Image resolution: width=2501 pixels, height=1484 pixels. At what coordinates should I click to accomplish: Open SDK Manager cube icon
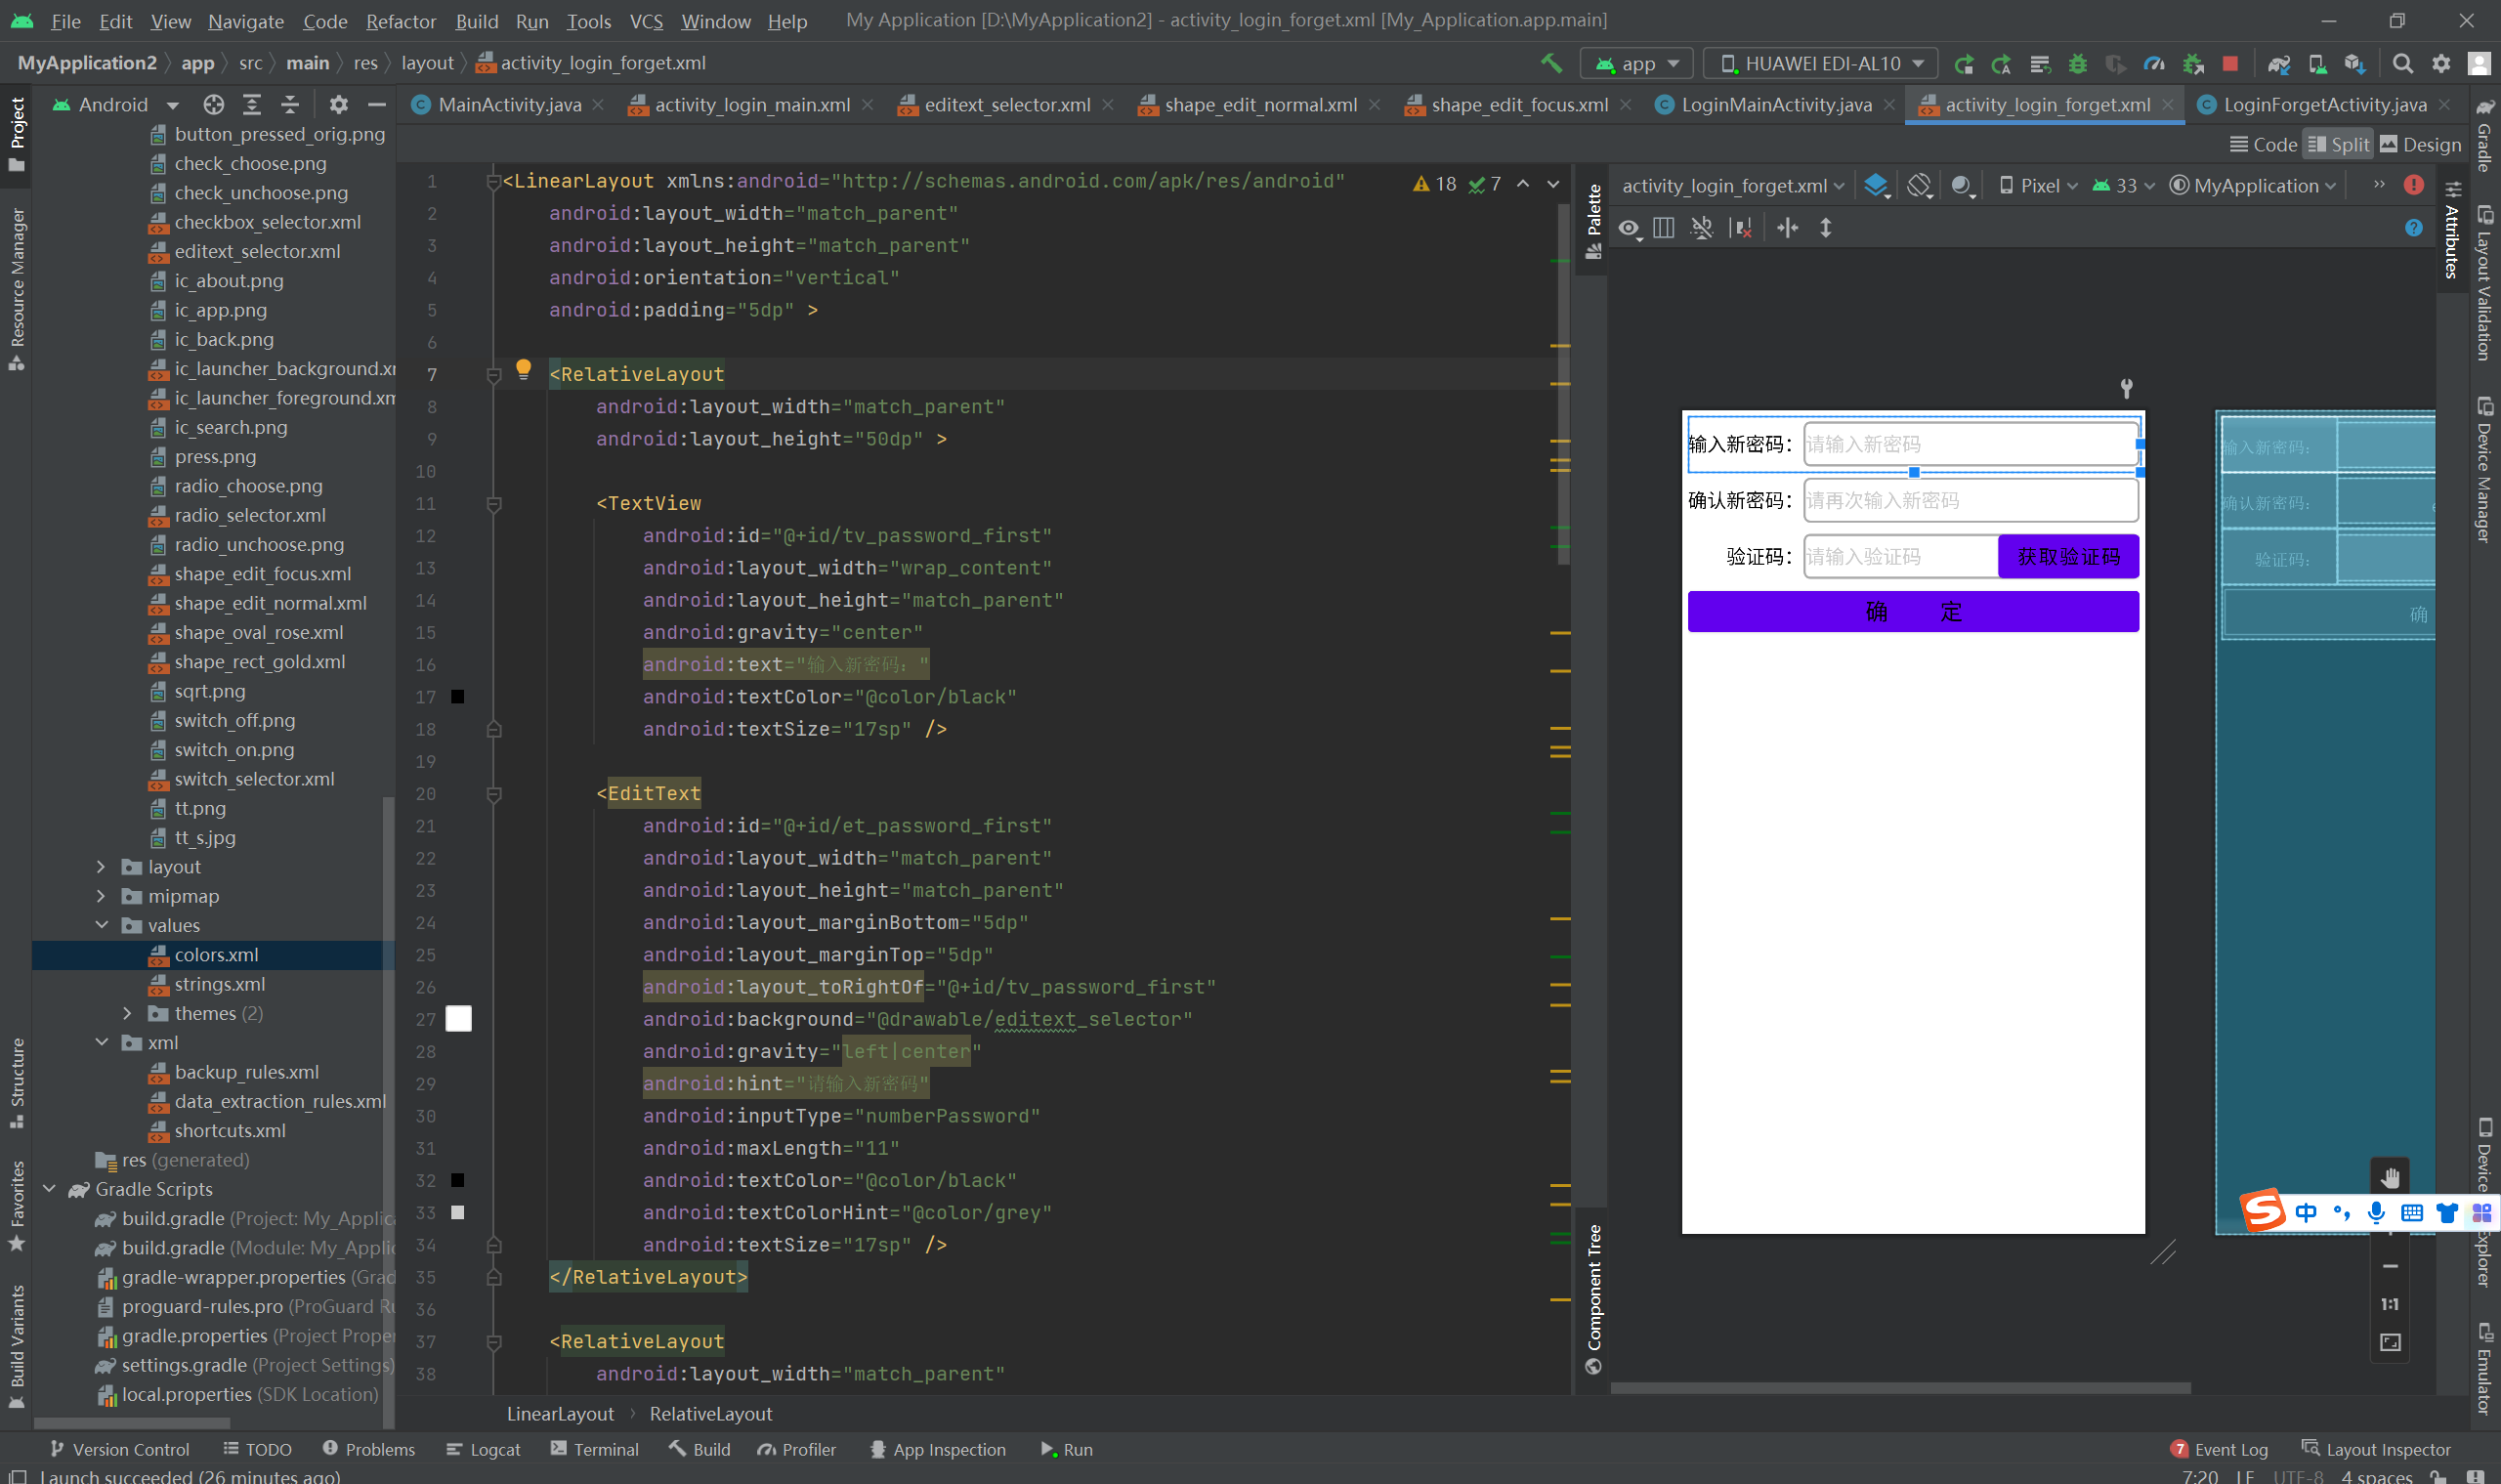(x=2354, y=64)
